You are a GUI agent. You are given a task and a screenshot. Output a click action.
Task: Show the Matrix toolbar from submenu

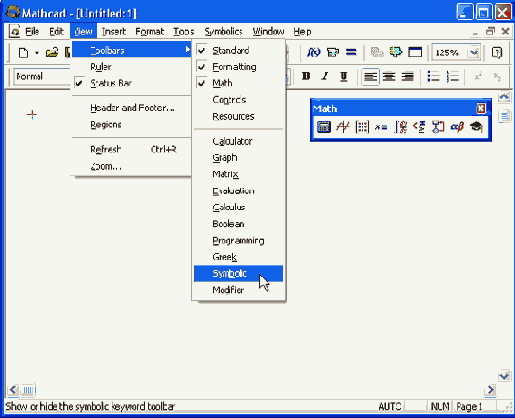click(x=238, y=174)
